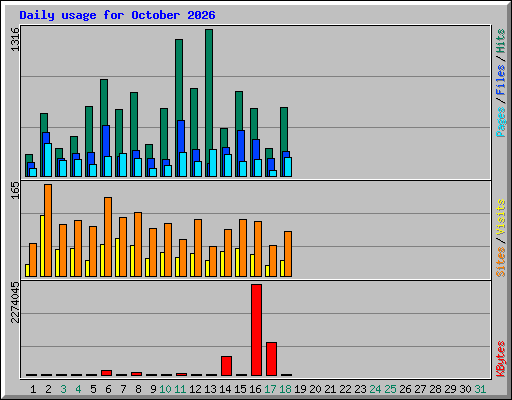Screen dimensions: 512x400
Task: Click the orange sites bar for day 6
Action: pos(108,237)
